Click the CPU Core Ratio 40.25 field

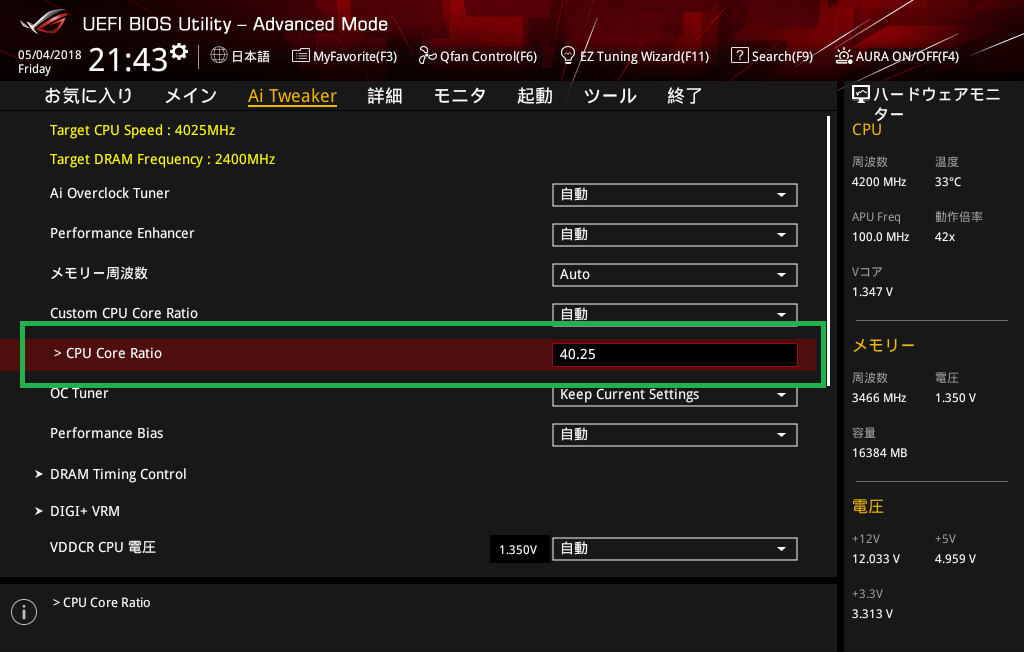(675, 355)
